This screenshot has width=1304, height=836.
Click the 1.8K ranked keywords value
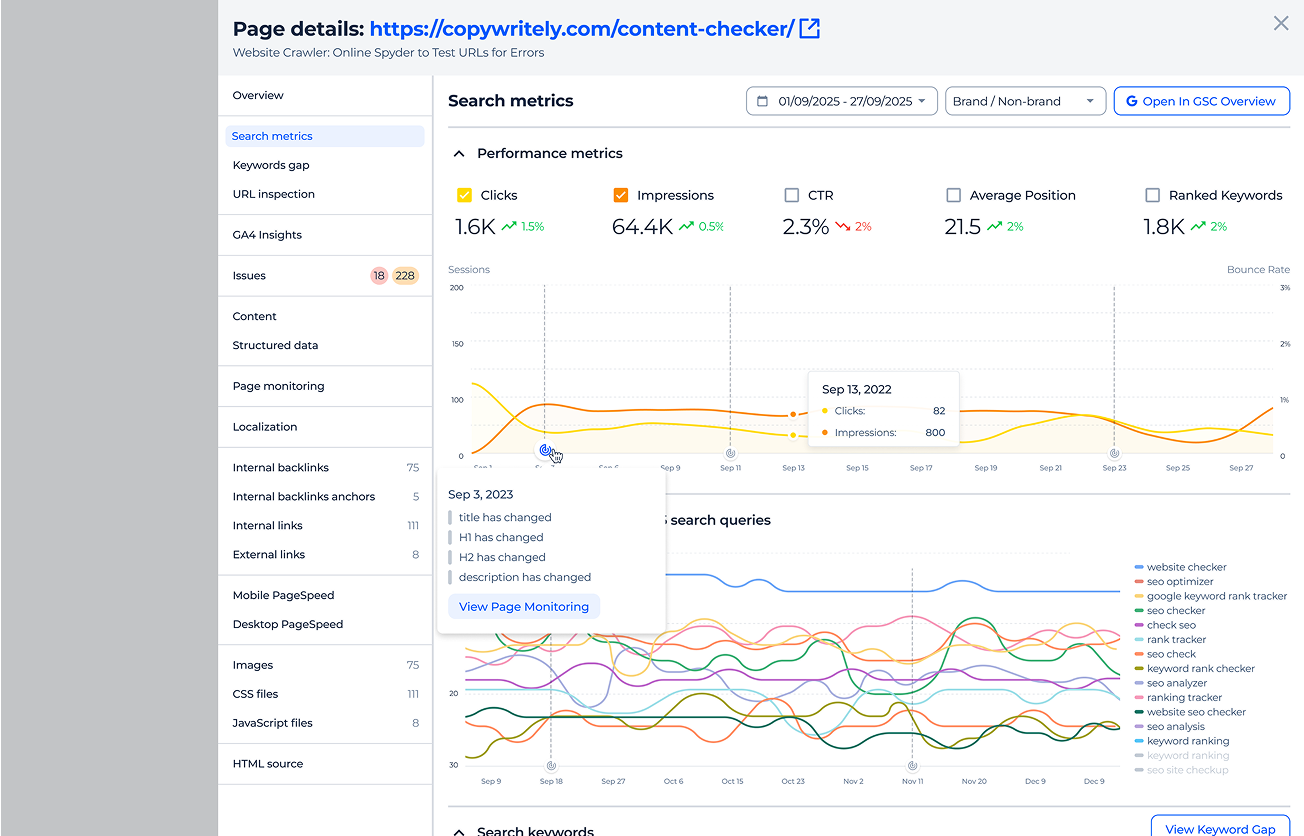point(1164,227)
